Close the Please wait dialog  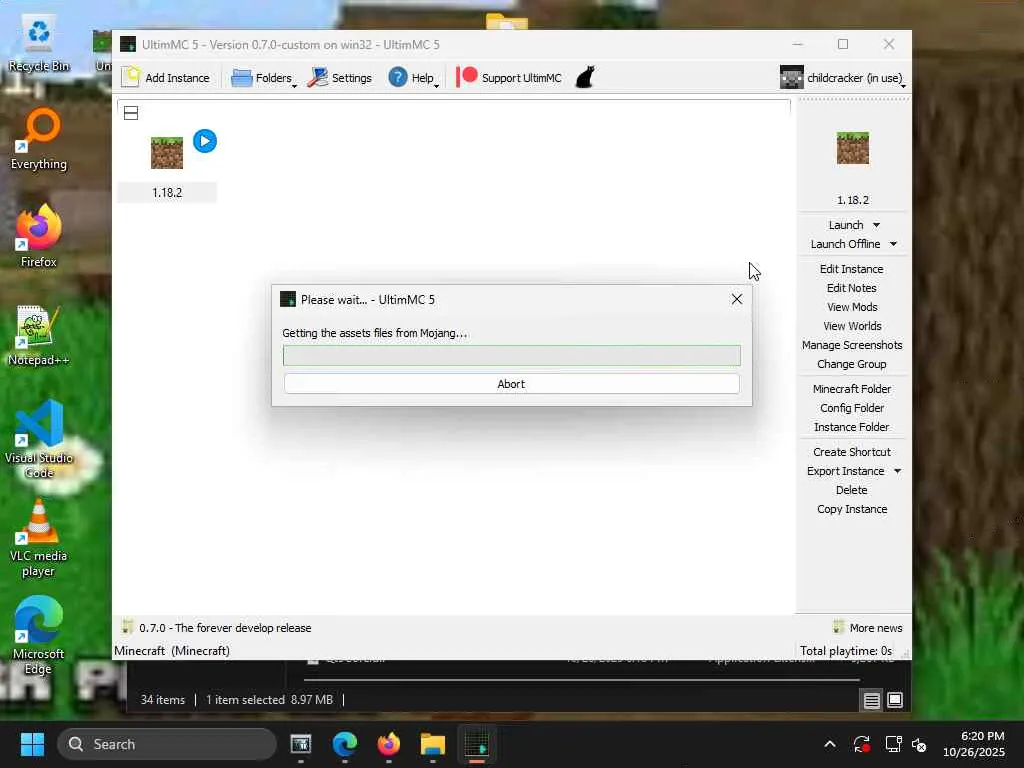tap(737, 299)
